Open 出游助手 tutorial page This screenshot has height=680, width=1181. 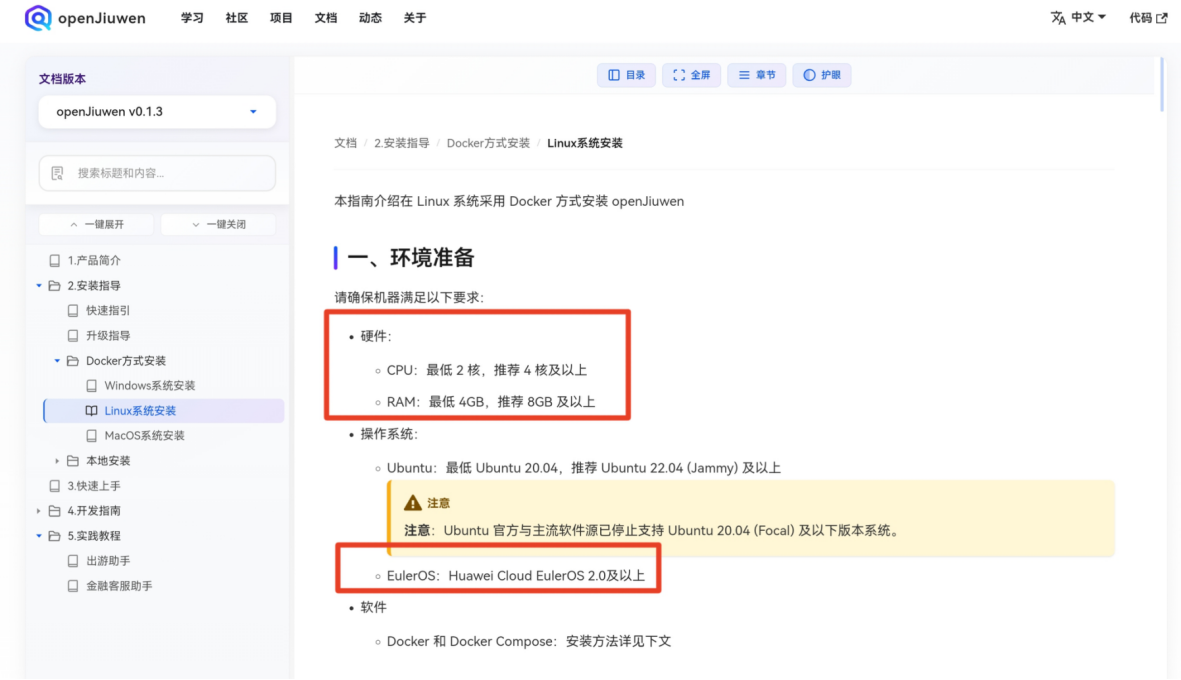coord(108,561)
